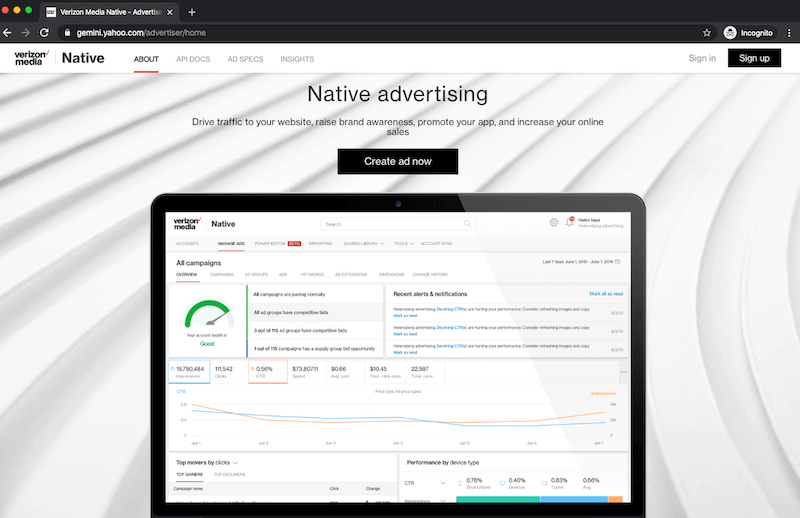Select ACCOUNT SYNC tab in dashboard preview
The width and height of the screenshot is (800, 518).
pos(437,243)
